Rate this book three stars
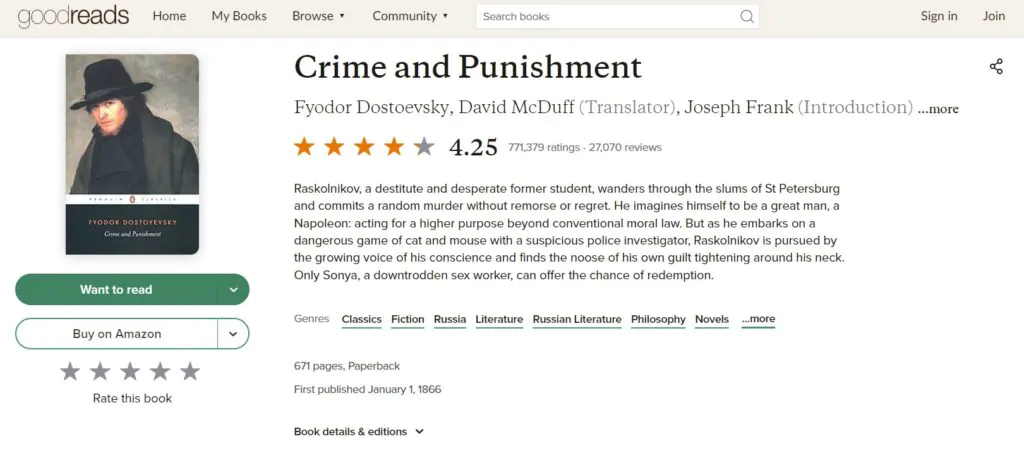Image resolution: width=1024 pixels, height=453 pixels. 130,372
